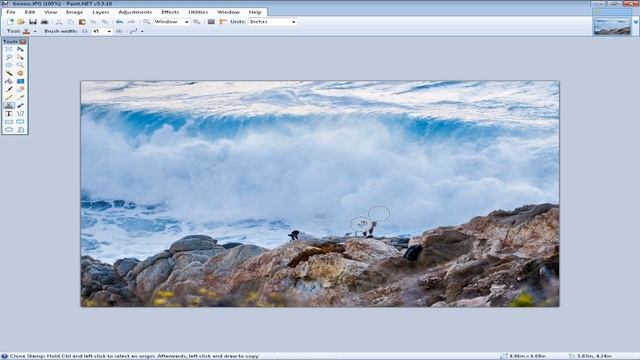Select the Line/Curve tool
The image size is (640, 360).
tap(20, 113)
